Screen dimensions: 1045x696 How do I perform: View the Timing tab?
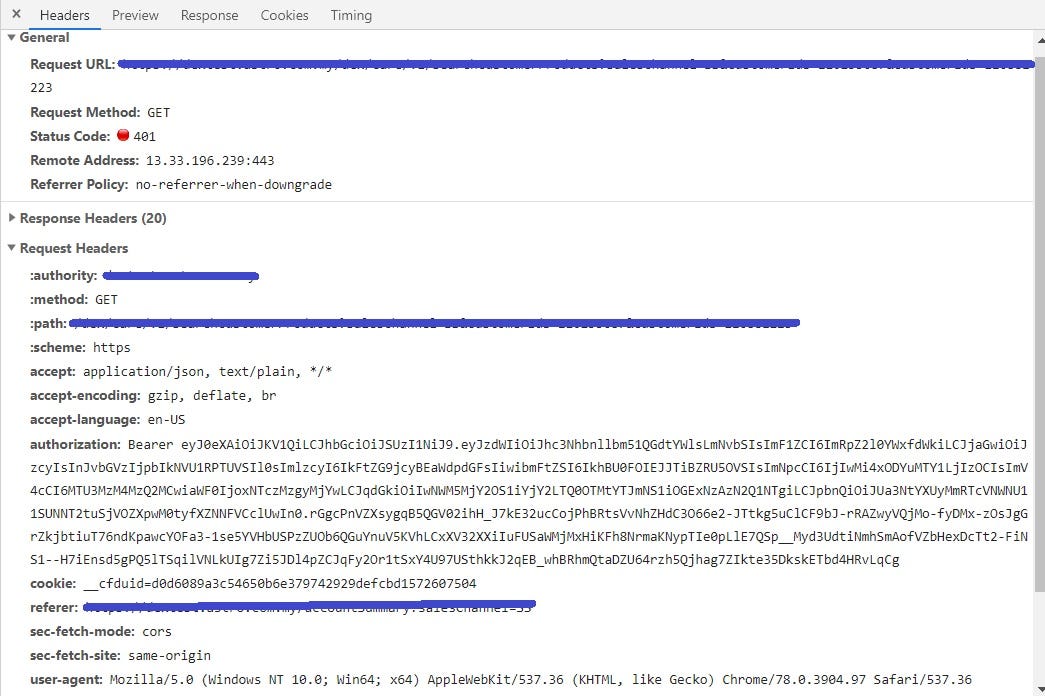351,15
